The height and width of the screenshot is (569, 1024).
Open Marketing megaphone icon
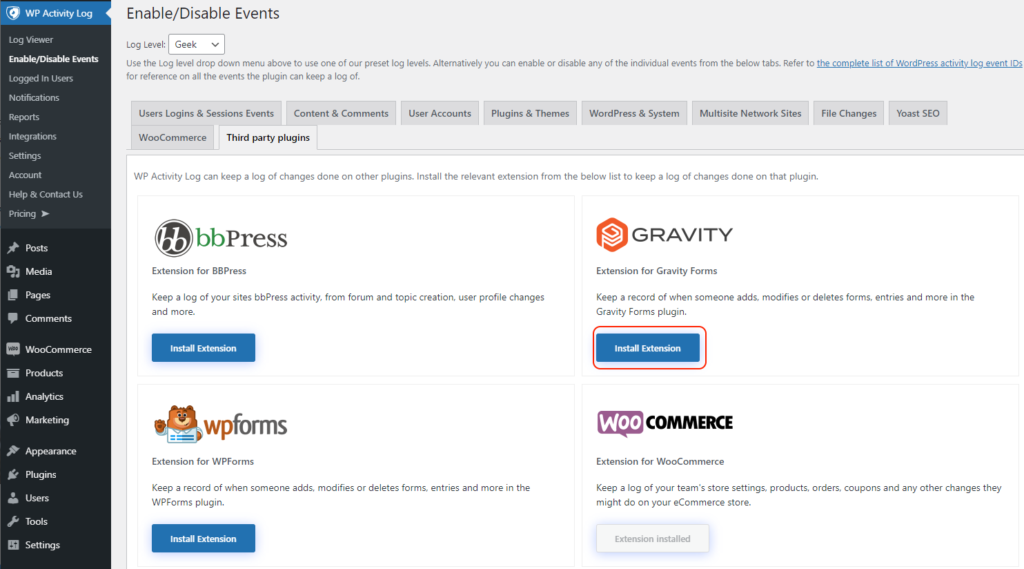click(13, 420)
